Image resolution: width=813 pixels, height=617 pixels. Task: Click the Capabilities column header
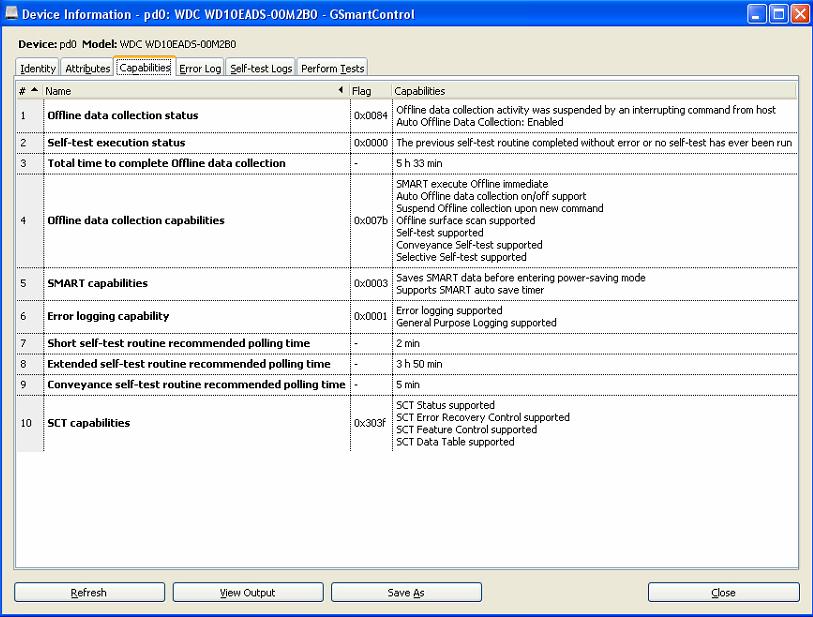click(594, 91)
